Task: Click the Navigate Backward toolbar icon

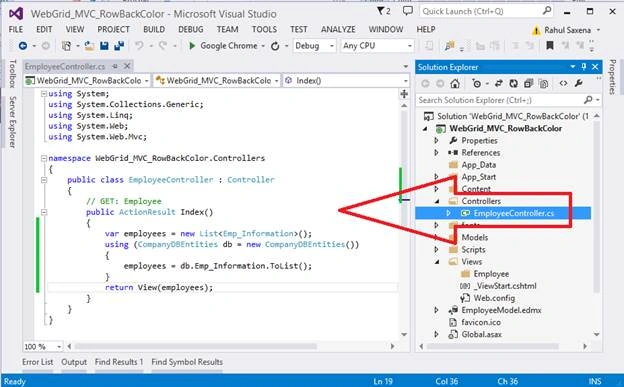Action: (x=23, y=46)
